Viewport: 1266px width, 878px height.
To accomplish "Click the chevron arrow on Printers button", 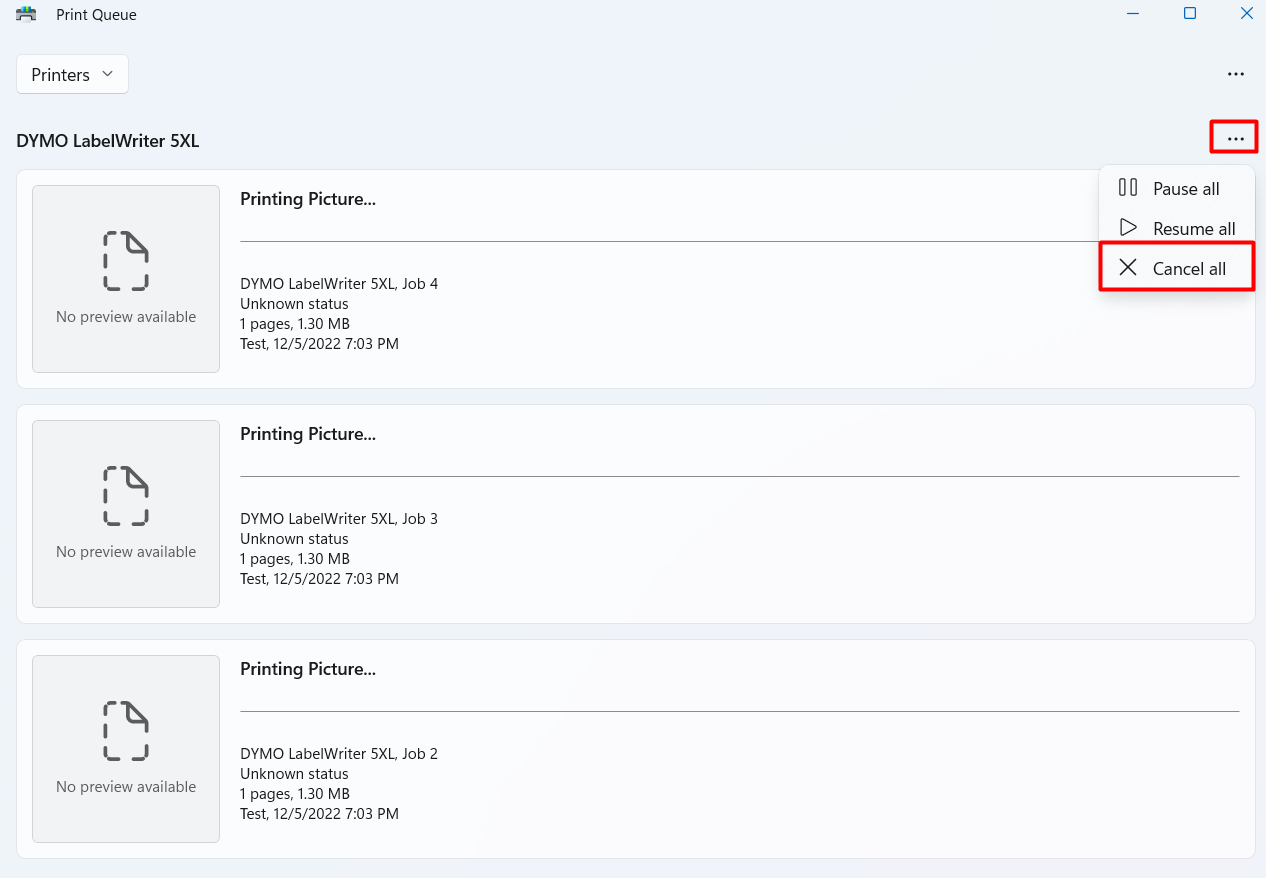I will (x=107, y=75).
